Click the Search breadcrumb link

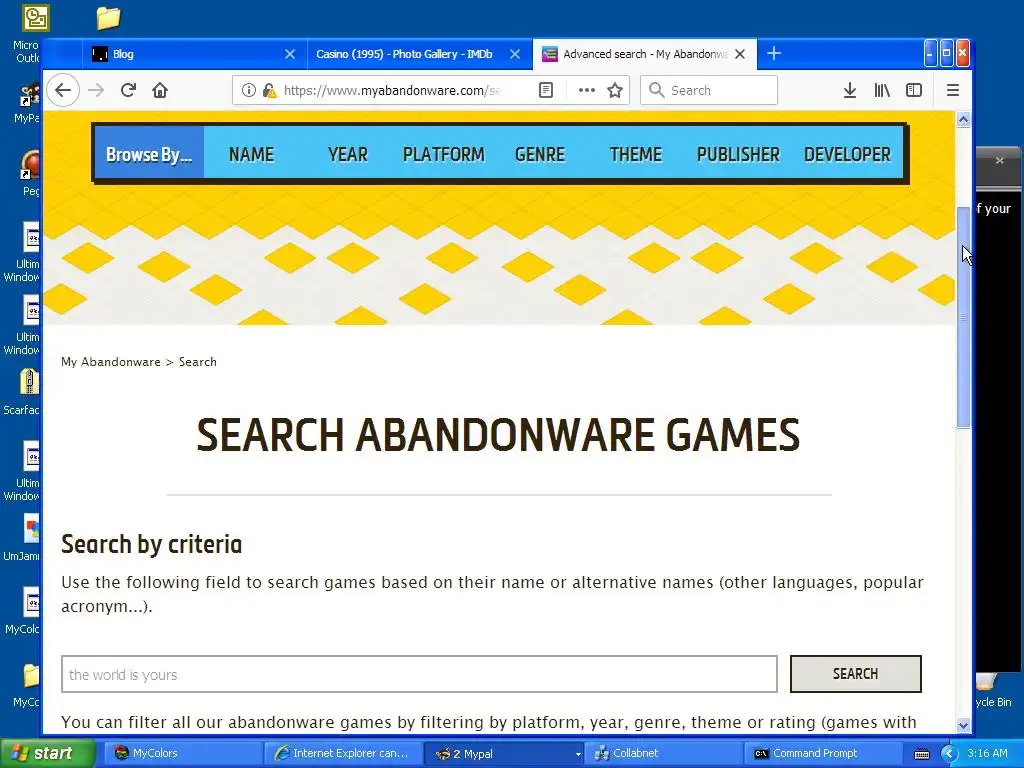(x=197, y=362)
